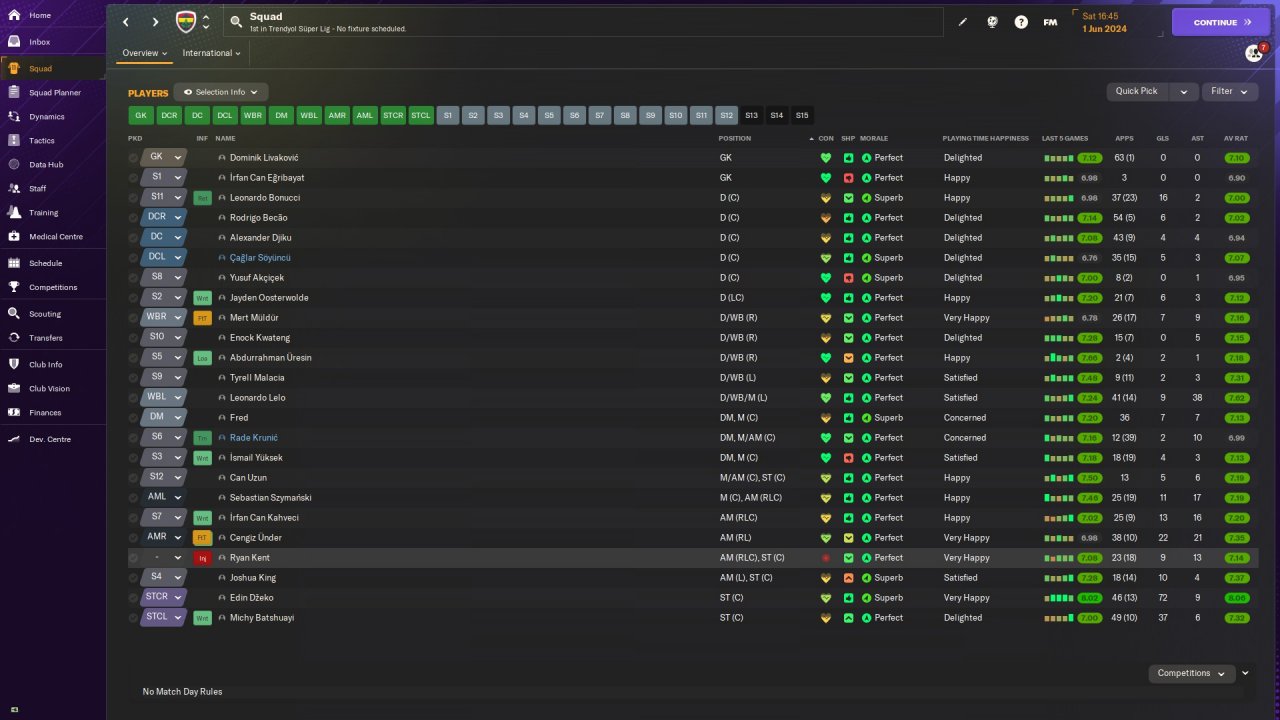Go back with the left arrow
The image size is (1280, 720).
pyautogui.click(x=126, y=22)
